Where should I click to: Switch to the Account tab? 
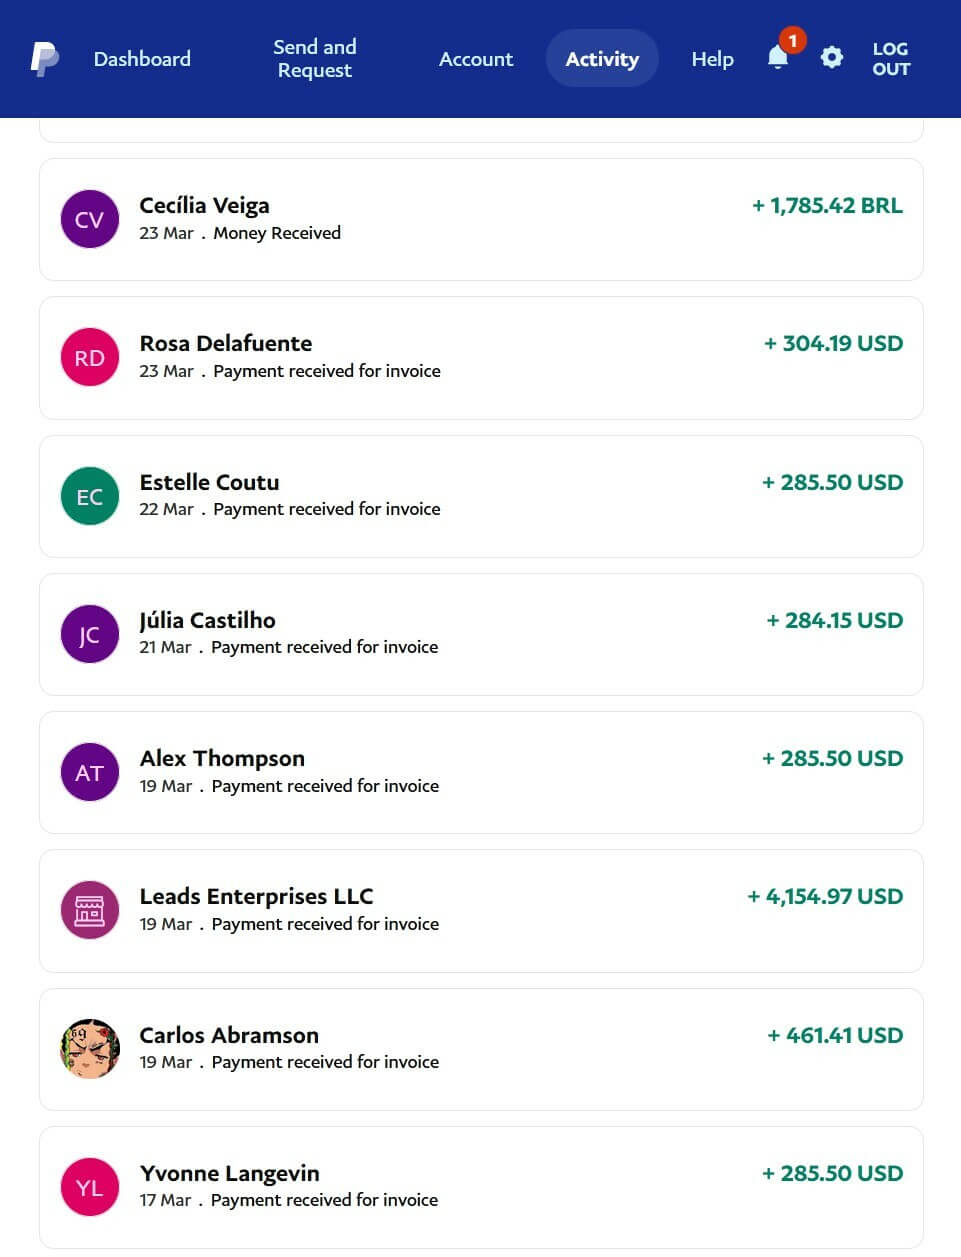point(476,59)
